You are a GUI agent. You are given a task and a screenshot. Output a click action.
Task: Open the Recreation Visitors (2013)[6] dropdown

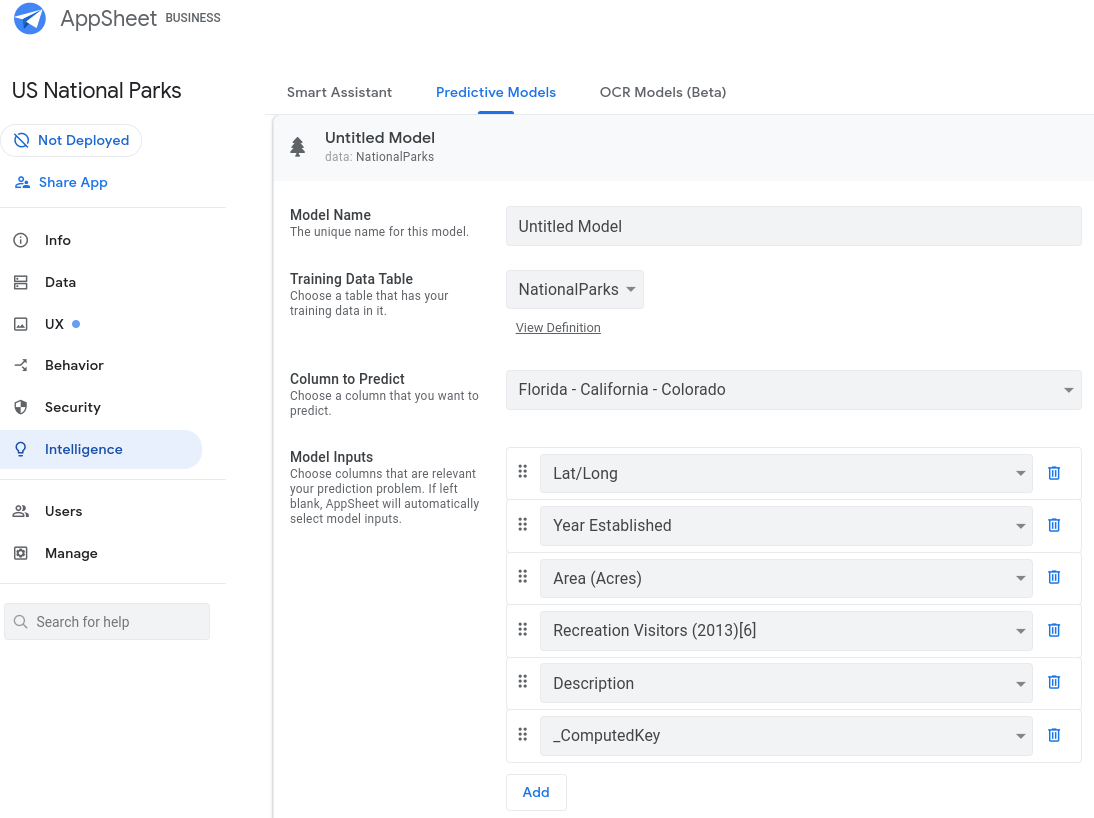(x=786, y=630)
